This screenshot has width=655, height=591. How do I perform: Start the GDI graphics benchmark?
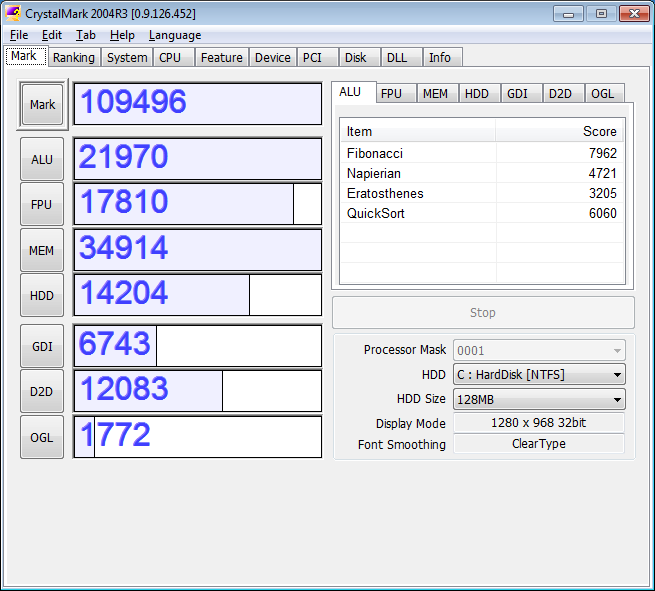pyautogui.click(x=42, y=346)
